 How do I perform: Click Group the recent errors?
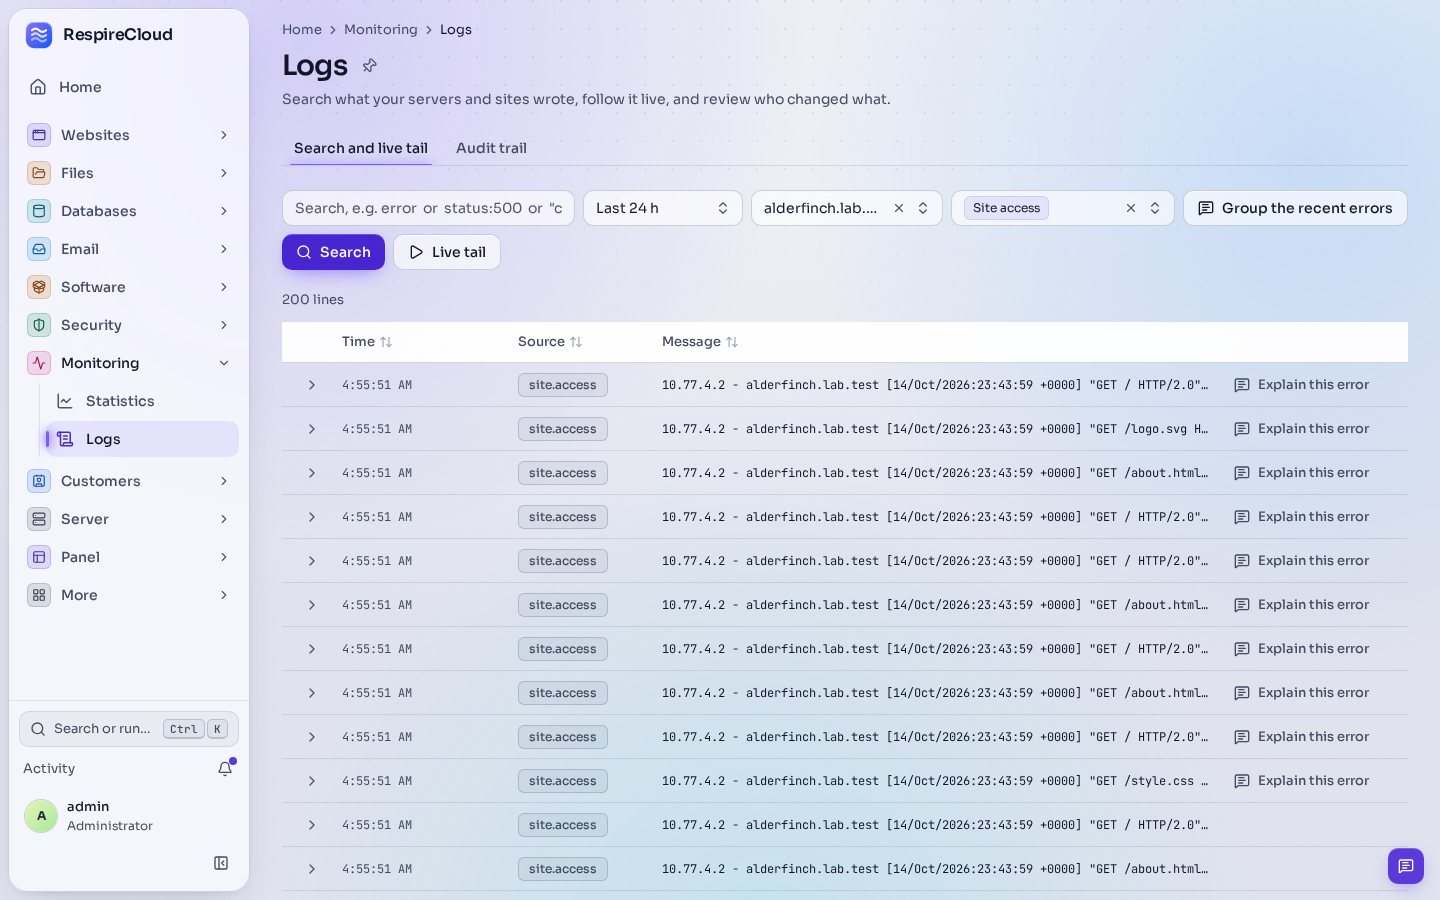click(x=1295, y=208)
